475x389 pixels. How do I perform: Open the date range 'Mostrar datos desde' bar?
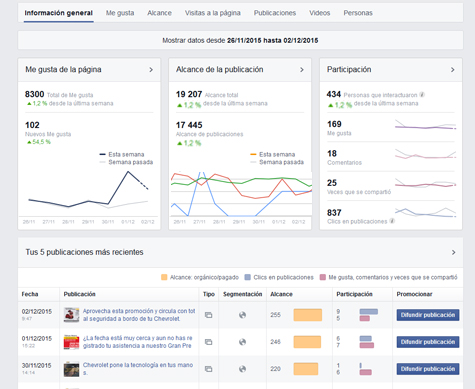240,40
